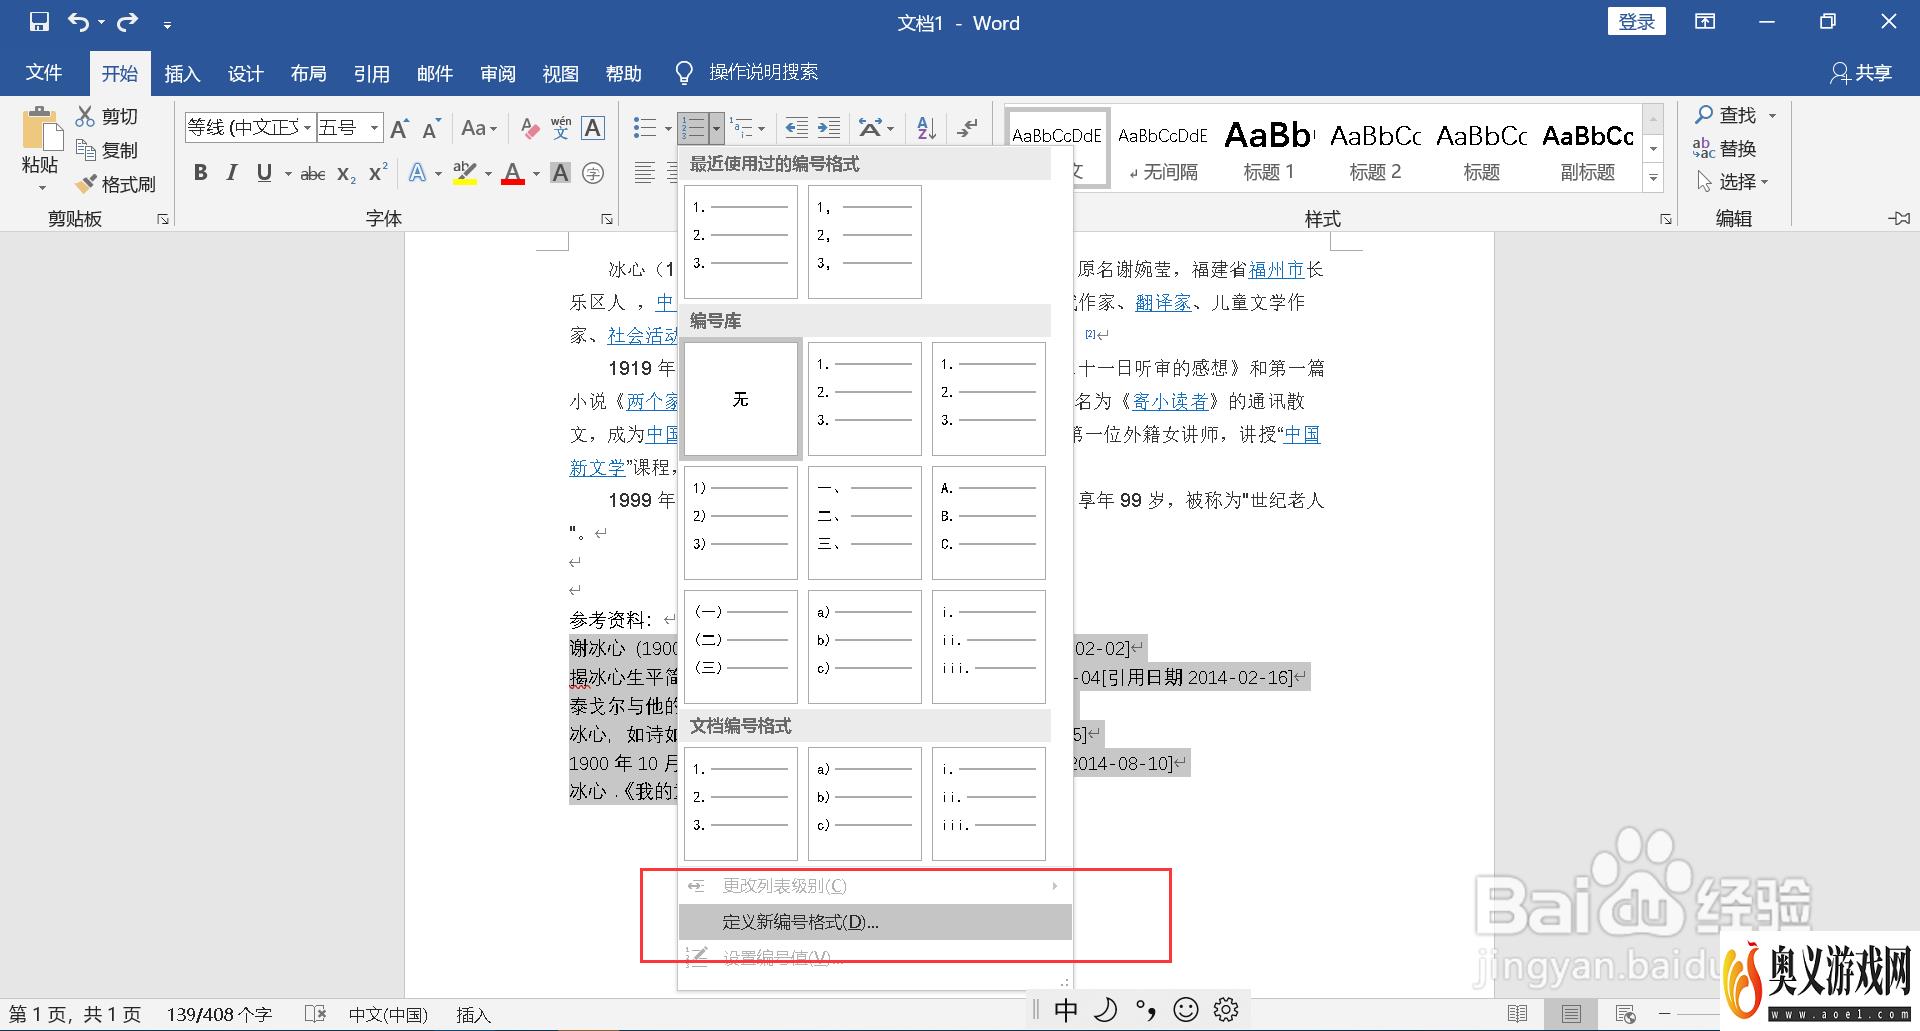Toggle italic formatting

(x=232, y=173)
